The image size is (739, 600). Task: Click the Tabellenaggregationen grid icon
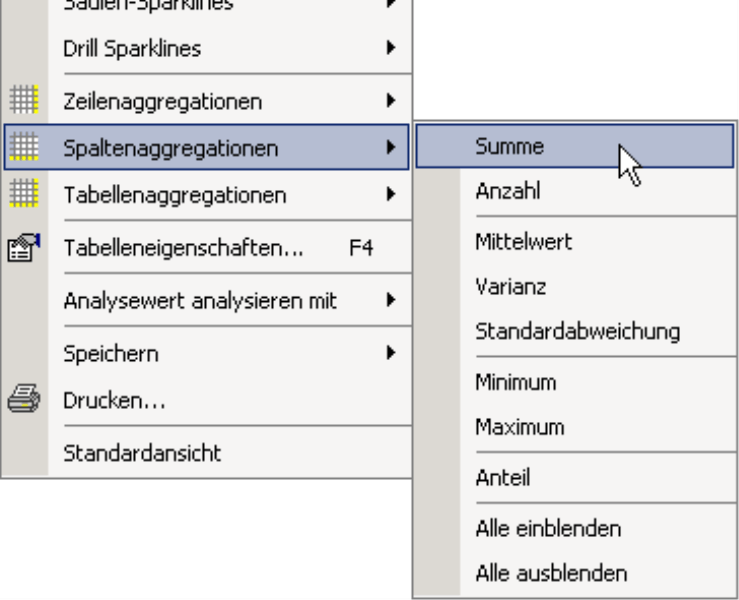coord(24,193)
